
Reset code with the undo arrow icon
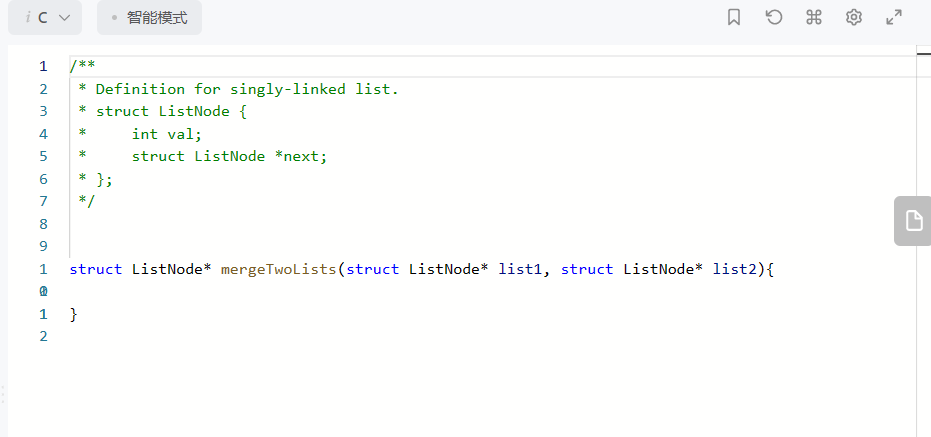tap(774, 17)
